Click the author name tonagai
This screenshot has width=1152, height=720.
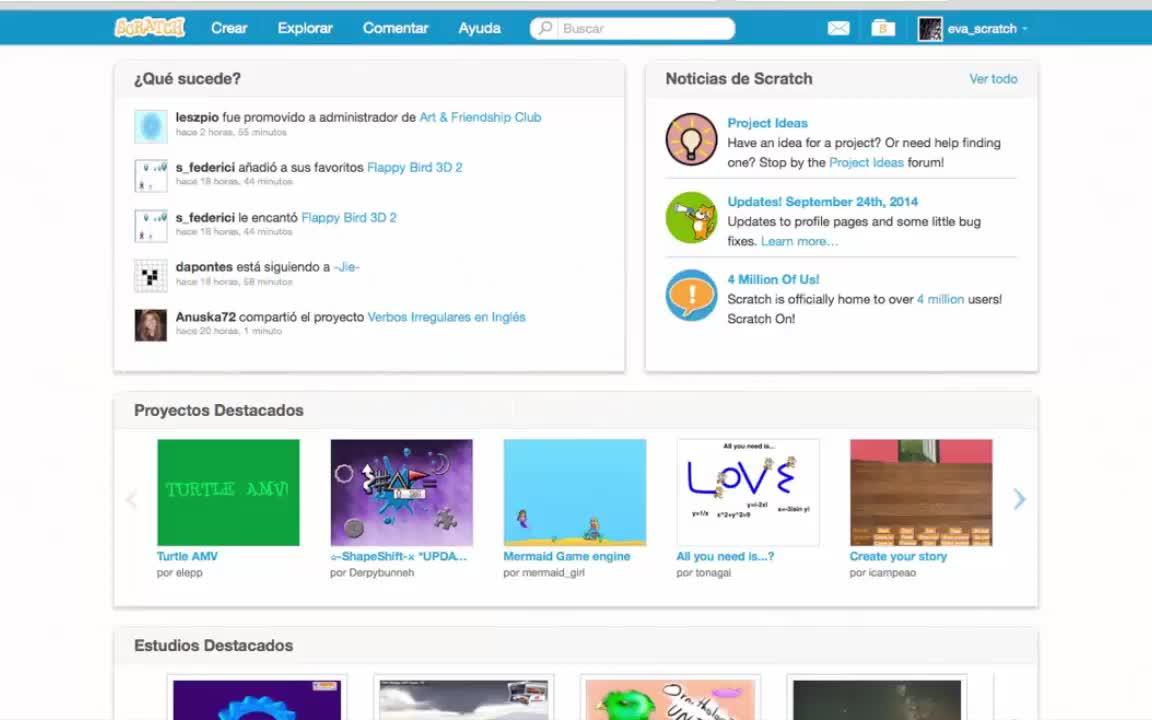click(713, 572)
